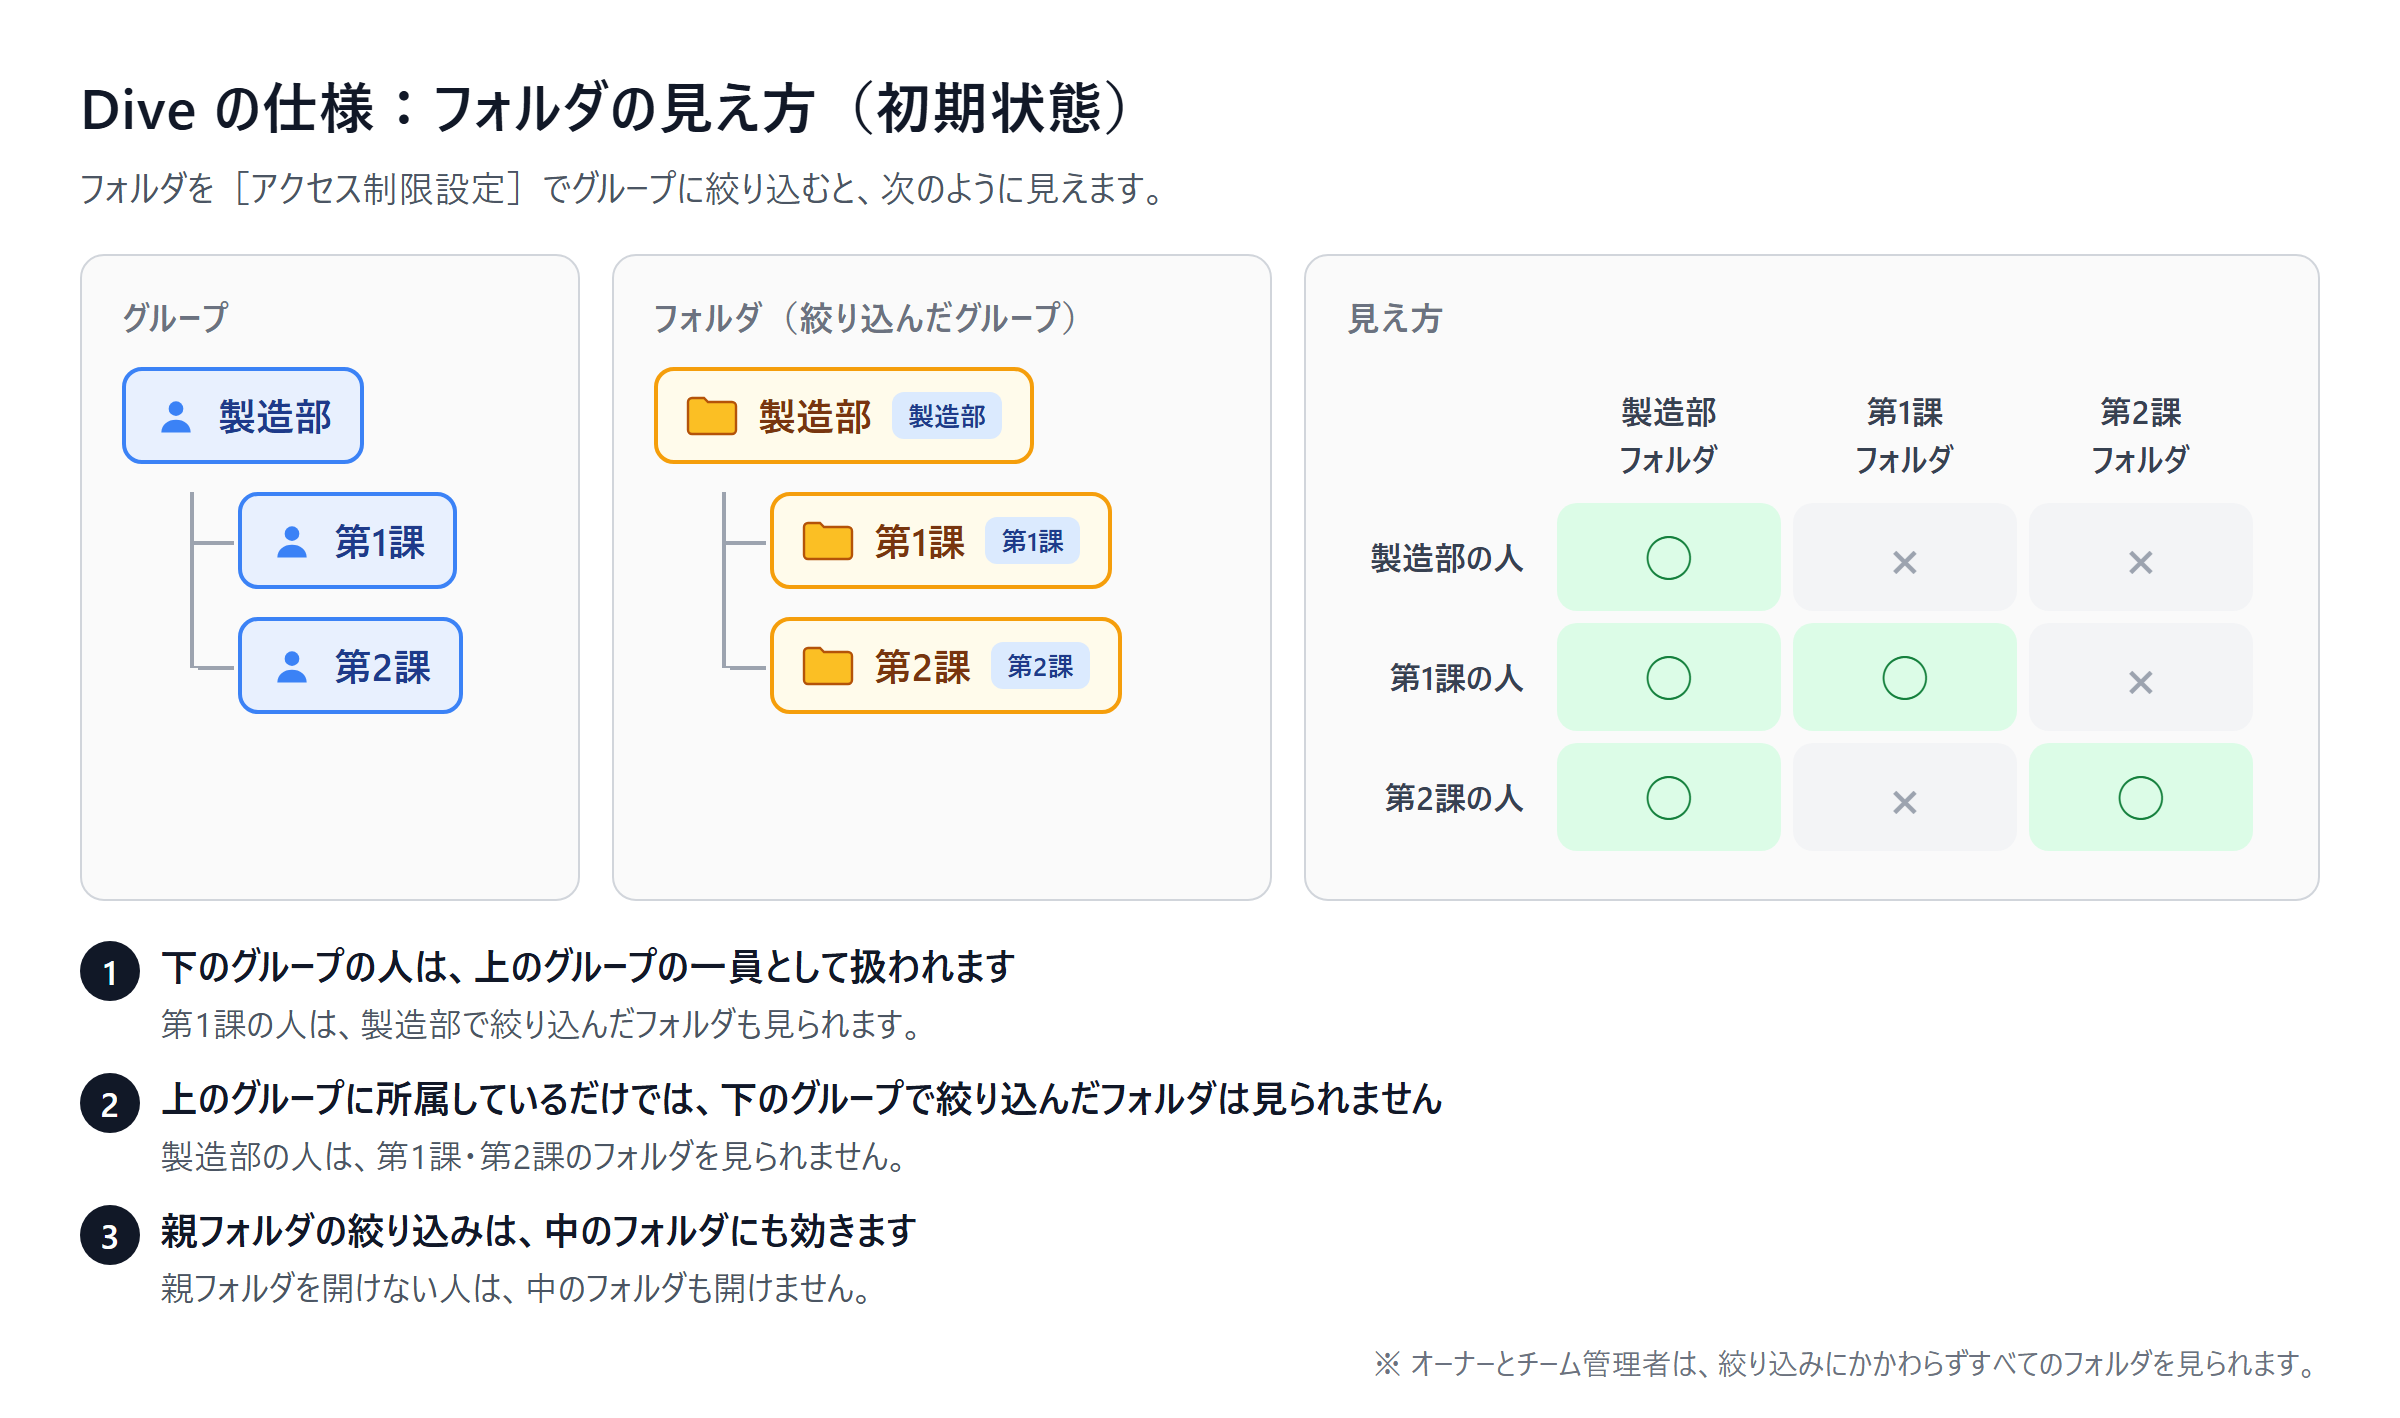The height and width of the screenshot is (1418, 2400).
Task: Click the cross for 製造部の人 and 第1課フォルダ
Action: (1905, 562)
